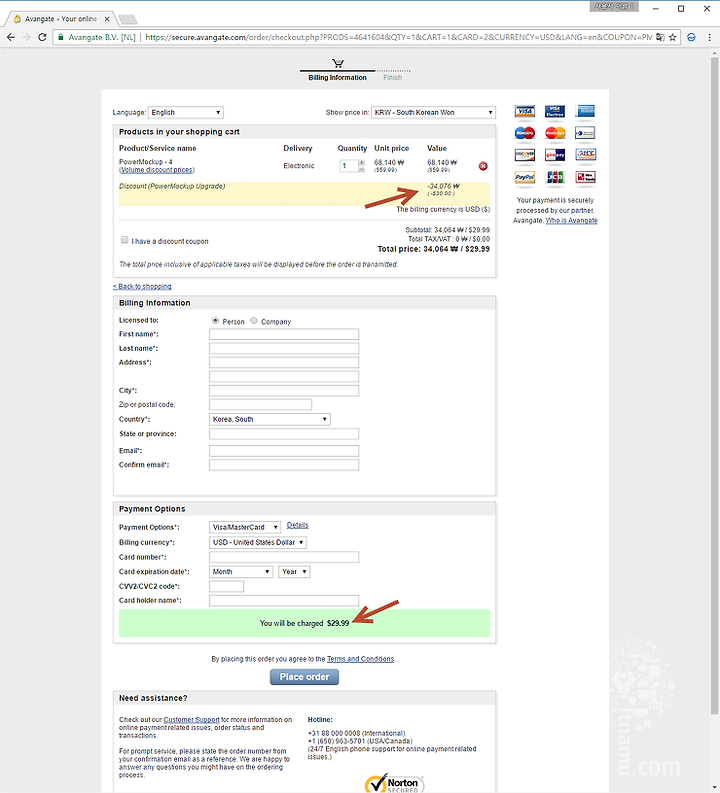Image resolution: width=720 pixels, height=793 pixels.
Task: Click the Visa Electron card logo
Action: coord(555,111)
